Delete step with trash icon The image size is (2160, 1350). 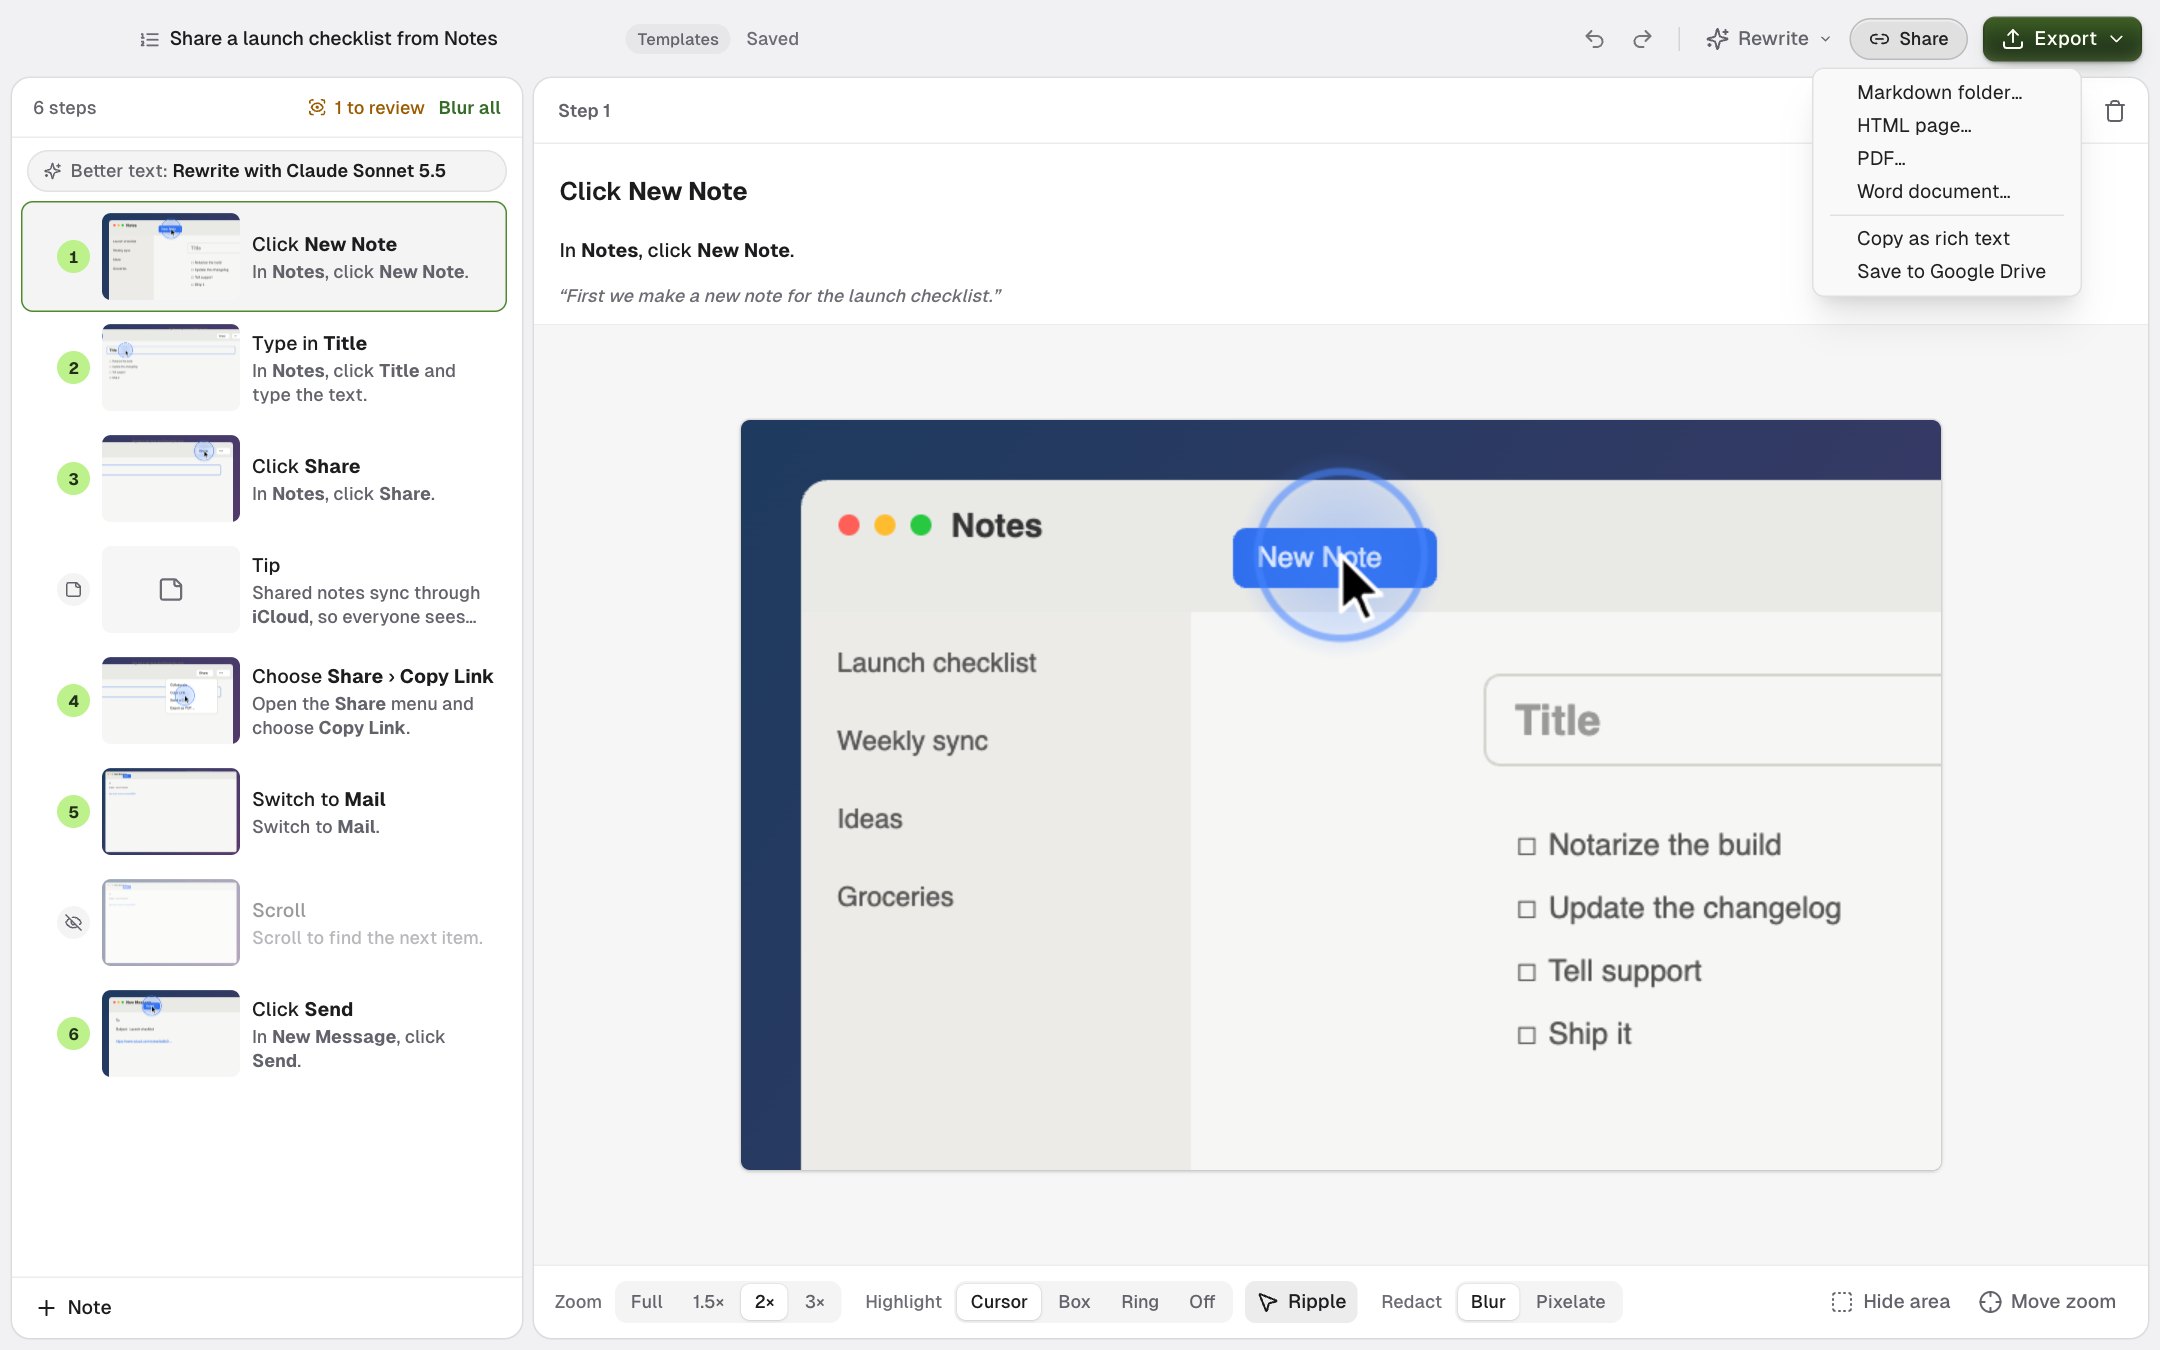(x=2114, y=111)
